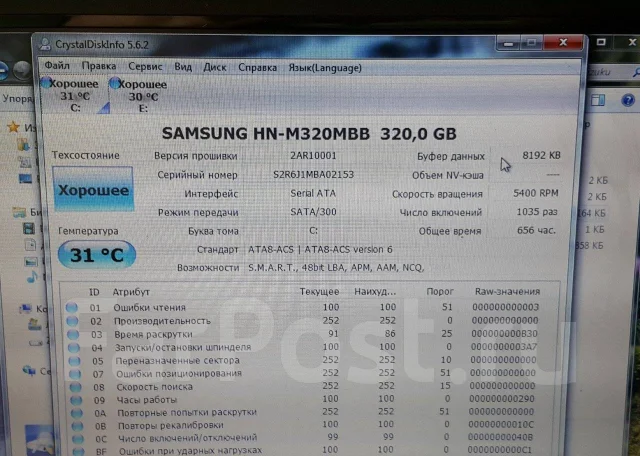
Task: Select the serial number S2R6J1MBA02153
Action: point(313,175)
